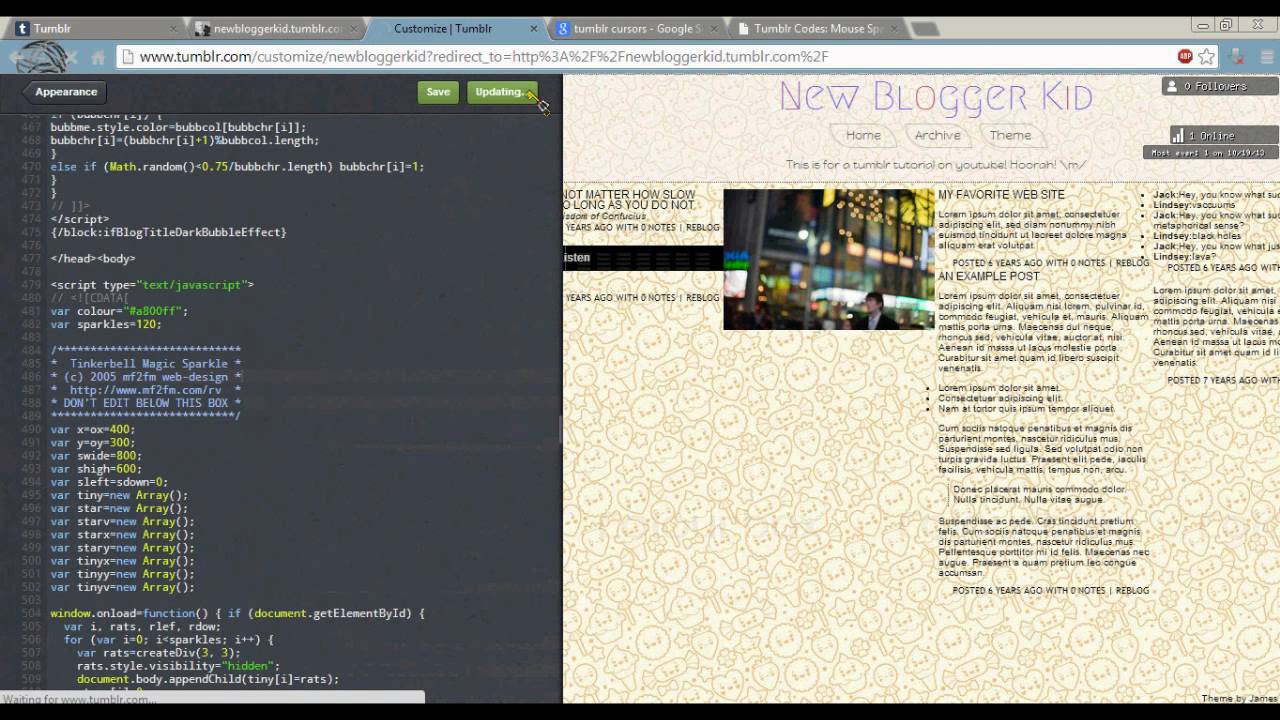
Task: Go to the browser home page icon
Action: pyautogui.click(x=98, y=57)
